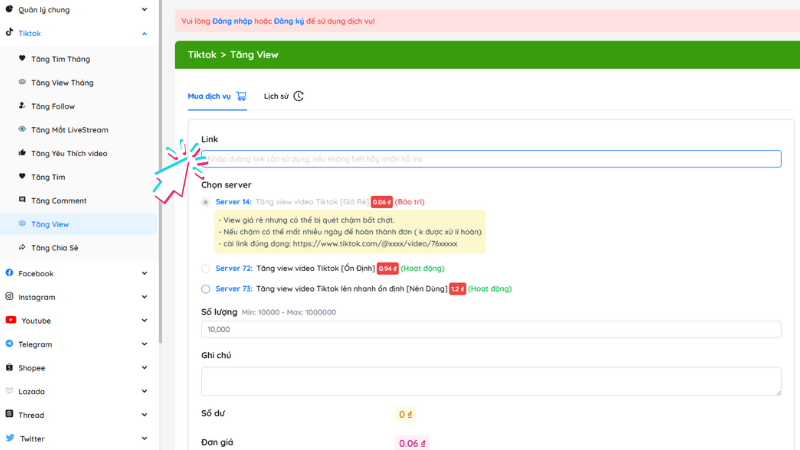
Task: Click the Tăng Yêu Thích video label
Action: pos(69,154)
